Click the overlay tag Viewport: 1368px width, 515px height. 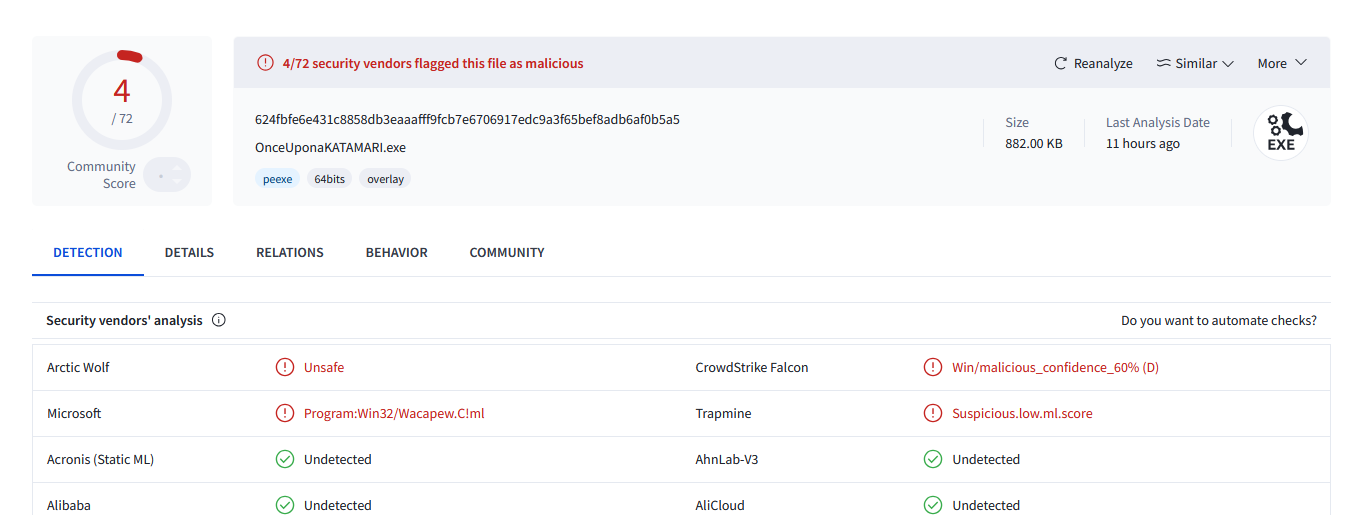click(385, 179)
